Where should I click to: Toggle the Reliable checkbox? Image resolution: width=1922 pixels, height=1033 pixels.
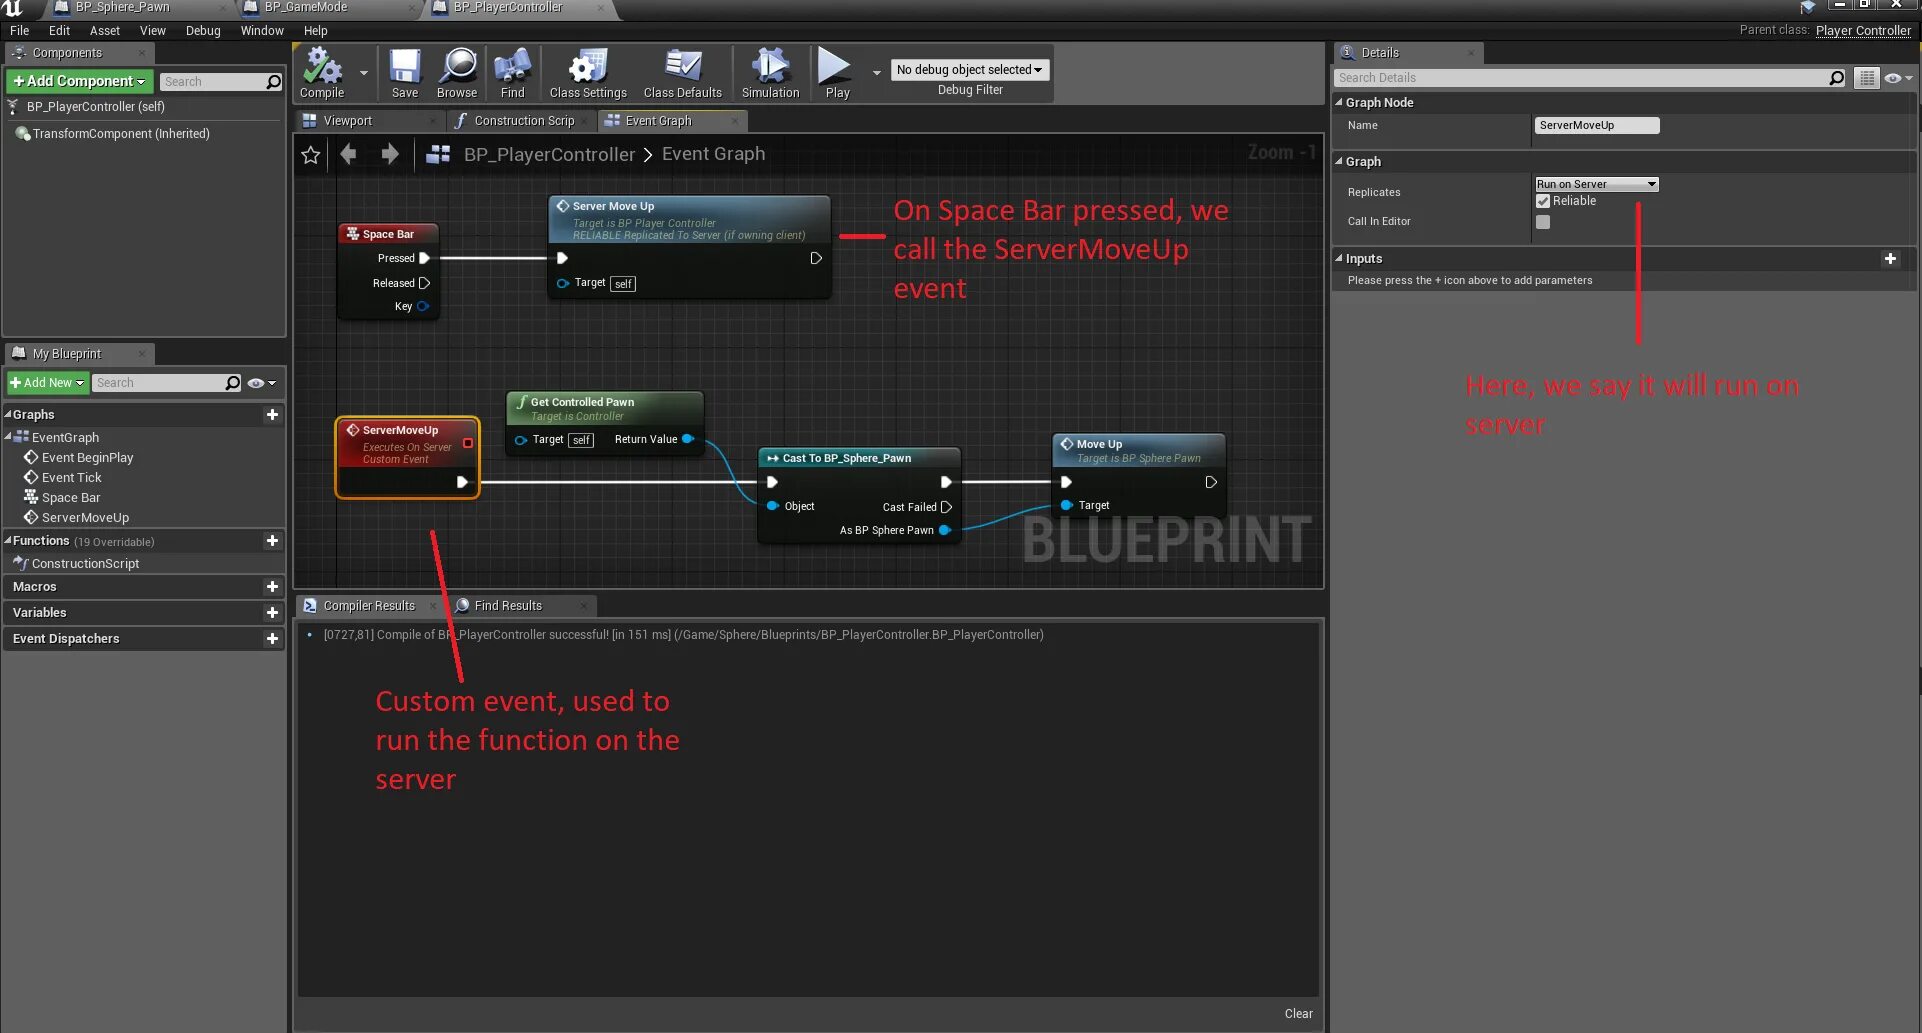click(1543, 201)
